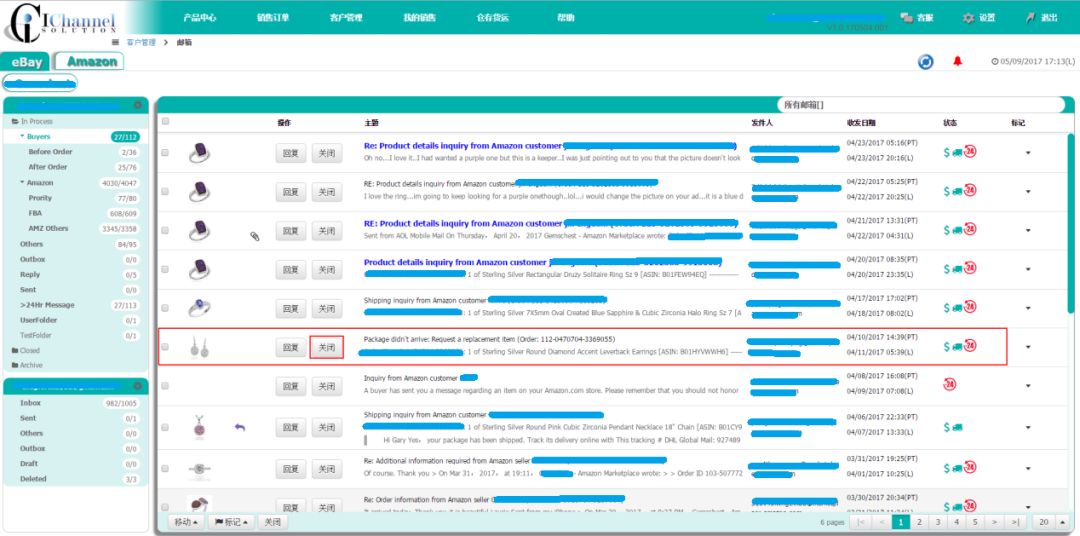This screenshot has width=1080, height=536.
Task: Open the page size 20 dropdown
Action: (1052, 522)
